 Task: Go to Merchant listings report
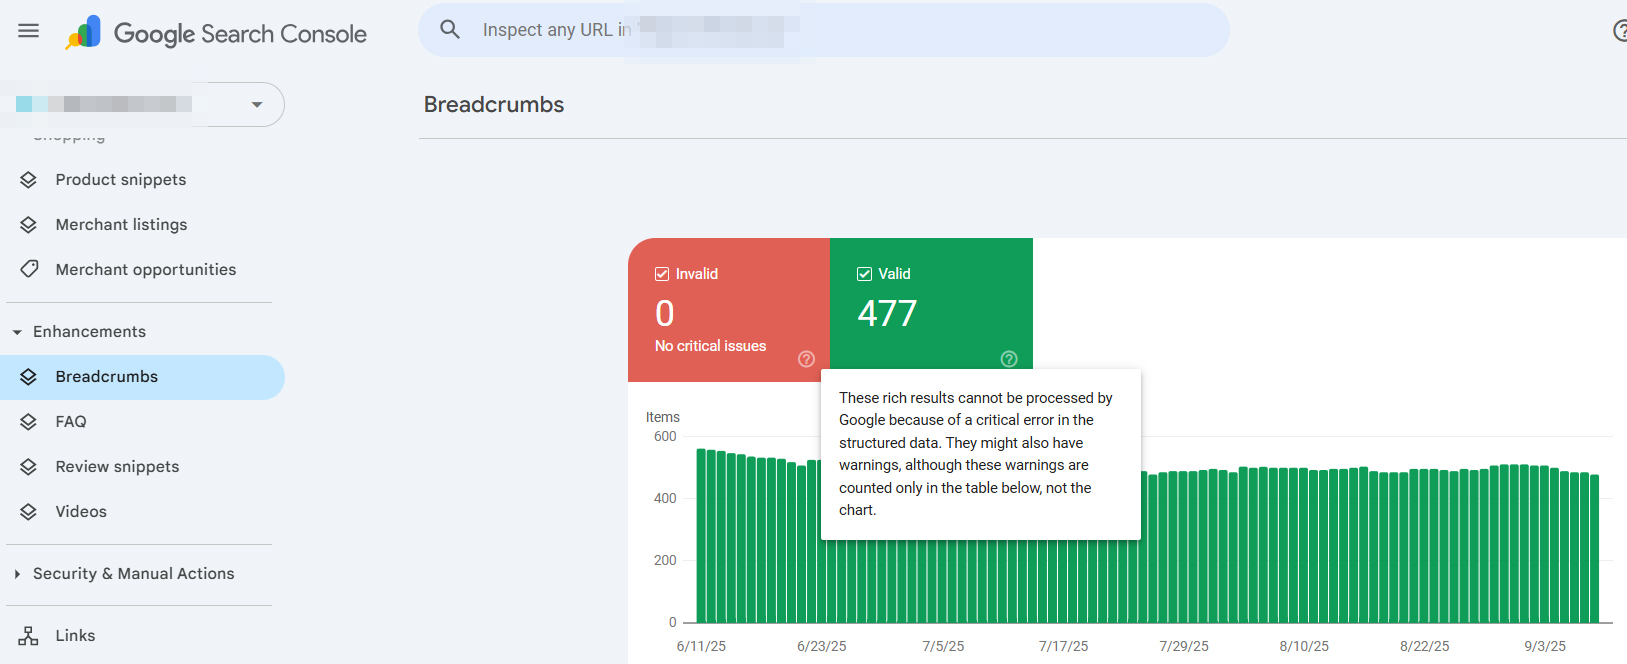coord(121,225)
